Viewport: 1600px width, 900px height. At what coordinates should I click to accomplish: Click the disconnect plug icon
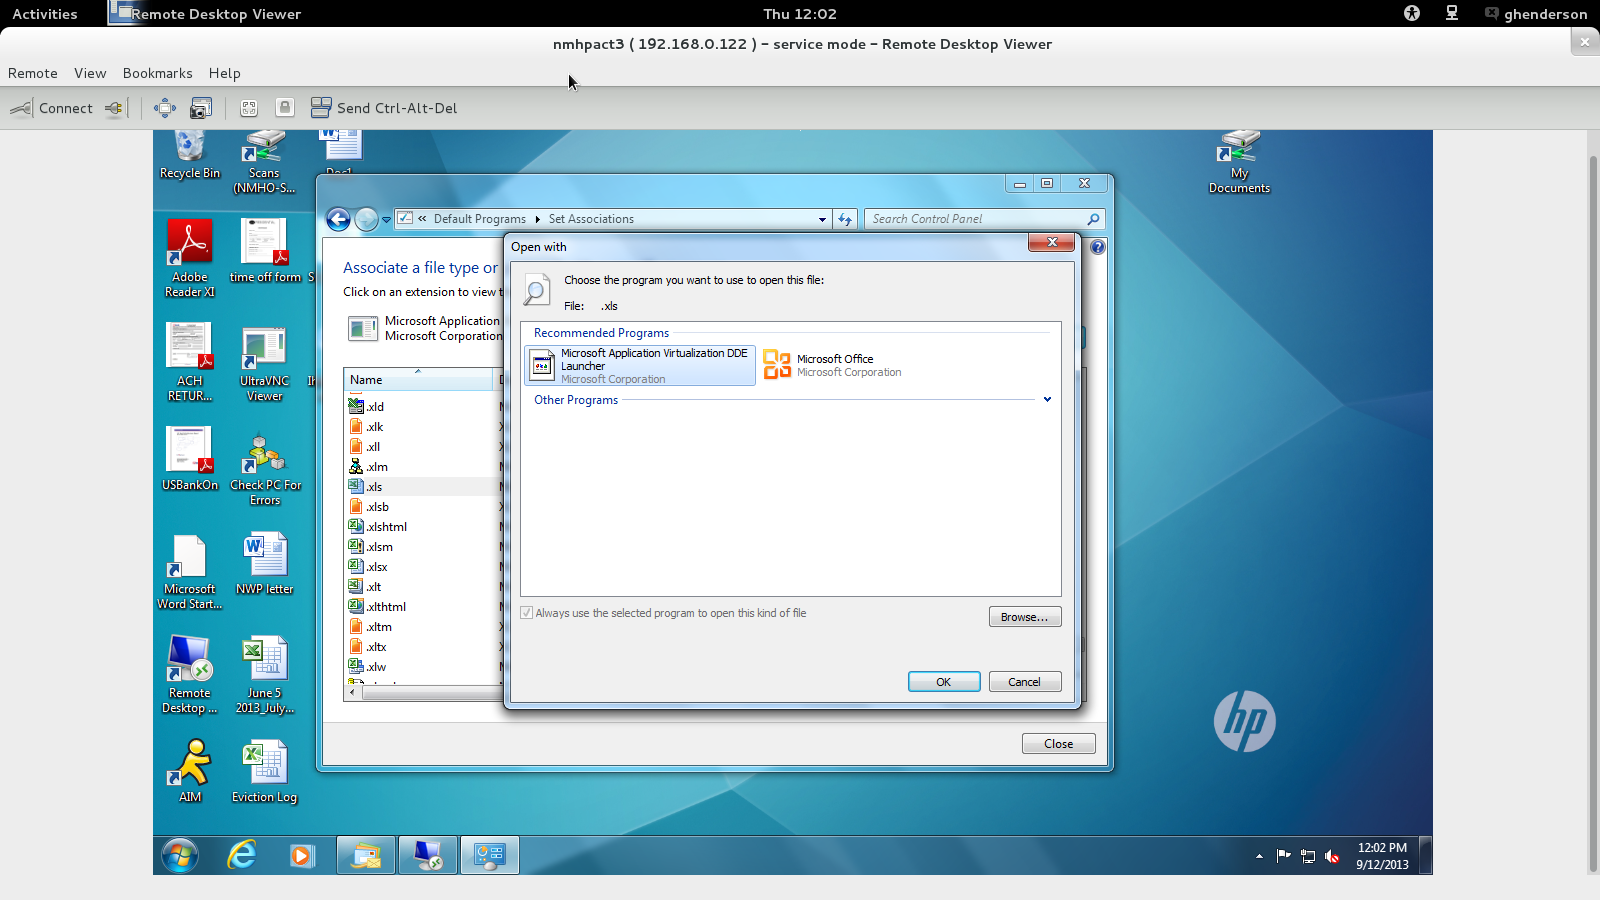[x=115, y=108]
